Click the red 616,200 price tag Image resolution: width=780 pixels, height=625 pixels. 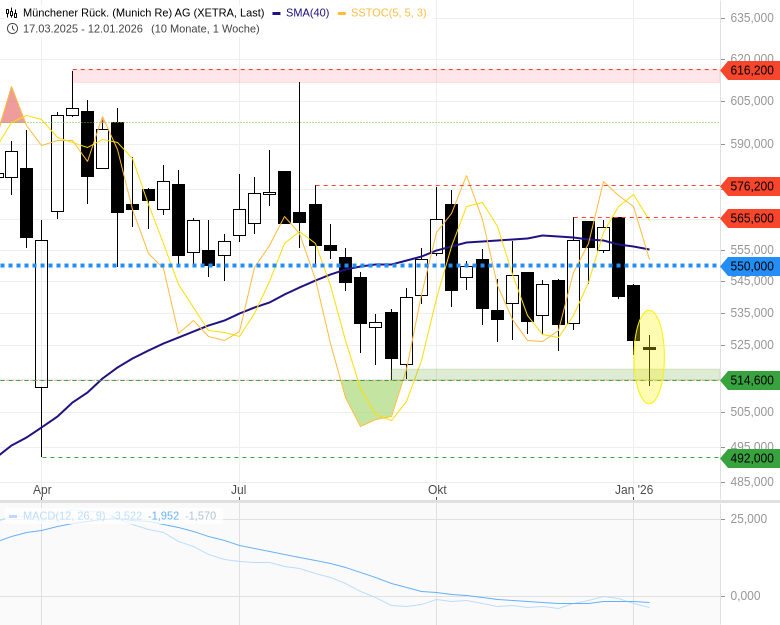pos(751,70)
